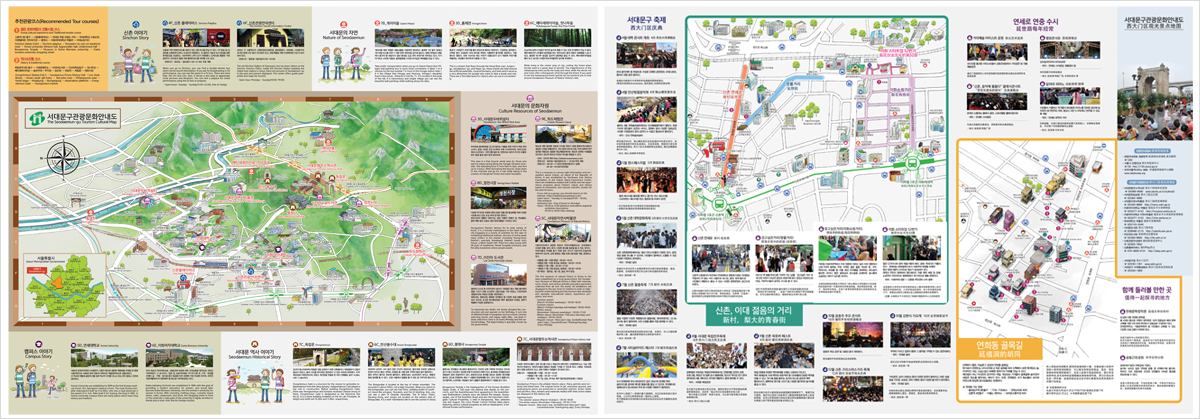Open the Bongwonsa Temple photo
This screenshot has width=1200, height=419.
coord(476,358)
